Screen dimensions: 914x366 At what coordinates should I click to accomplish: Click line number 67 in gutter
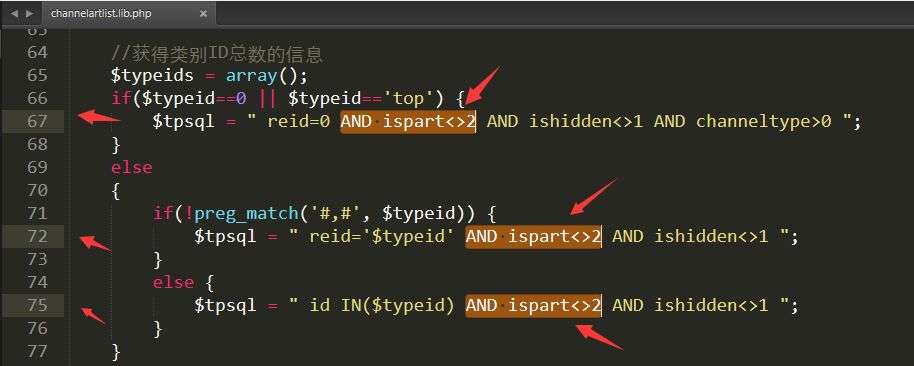pyautogui.click(x=37, y=121)
